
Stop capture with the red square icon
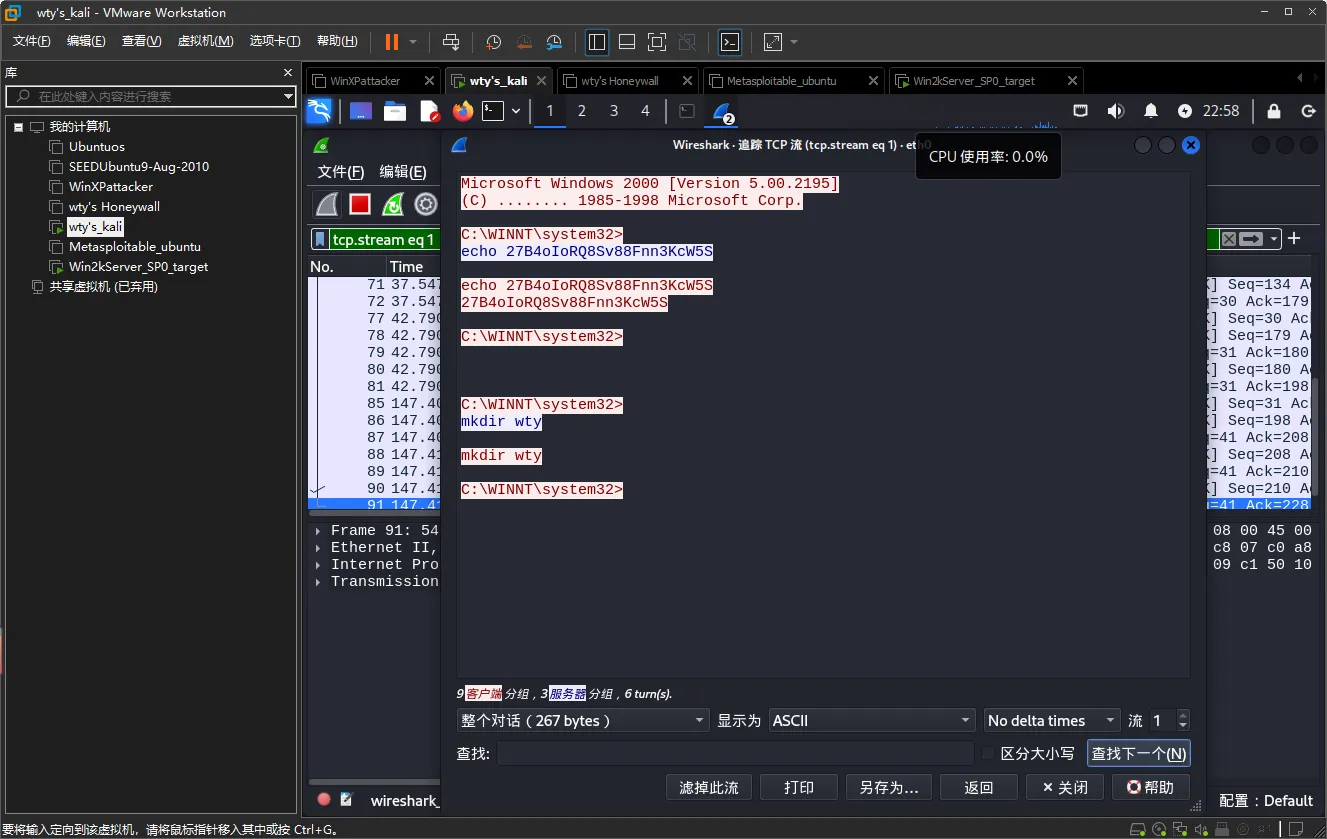click(360, 205)
